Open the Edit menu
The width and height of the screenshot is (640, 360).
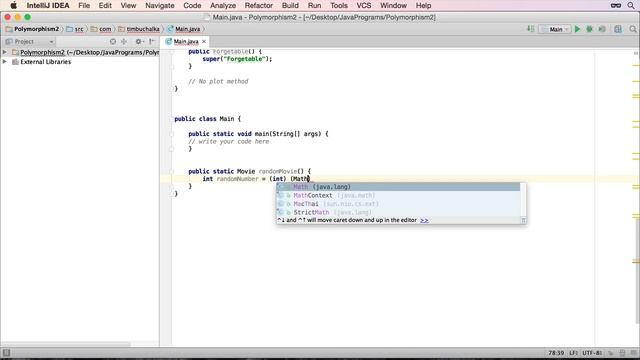tap(105, 5)
